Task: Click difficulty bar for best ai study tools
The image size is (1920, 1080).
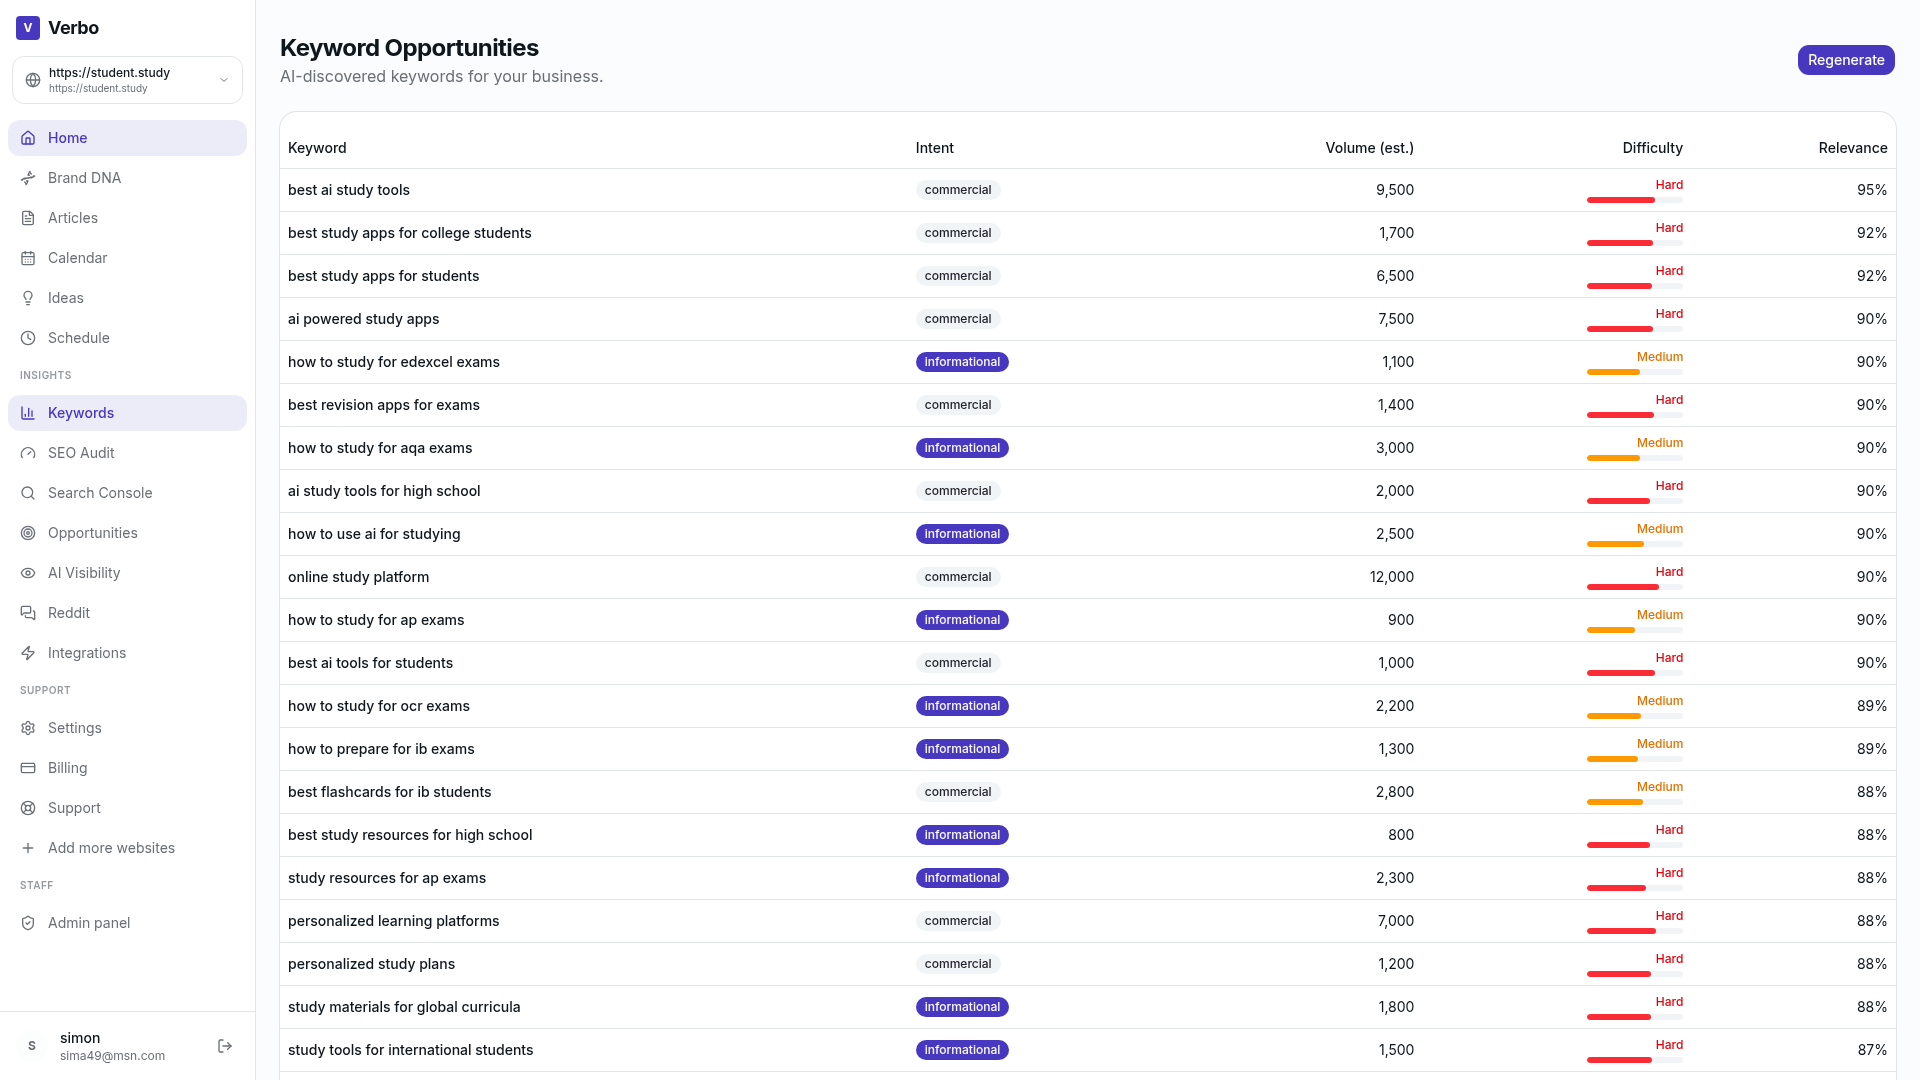Action: point(1634,200)
